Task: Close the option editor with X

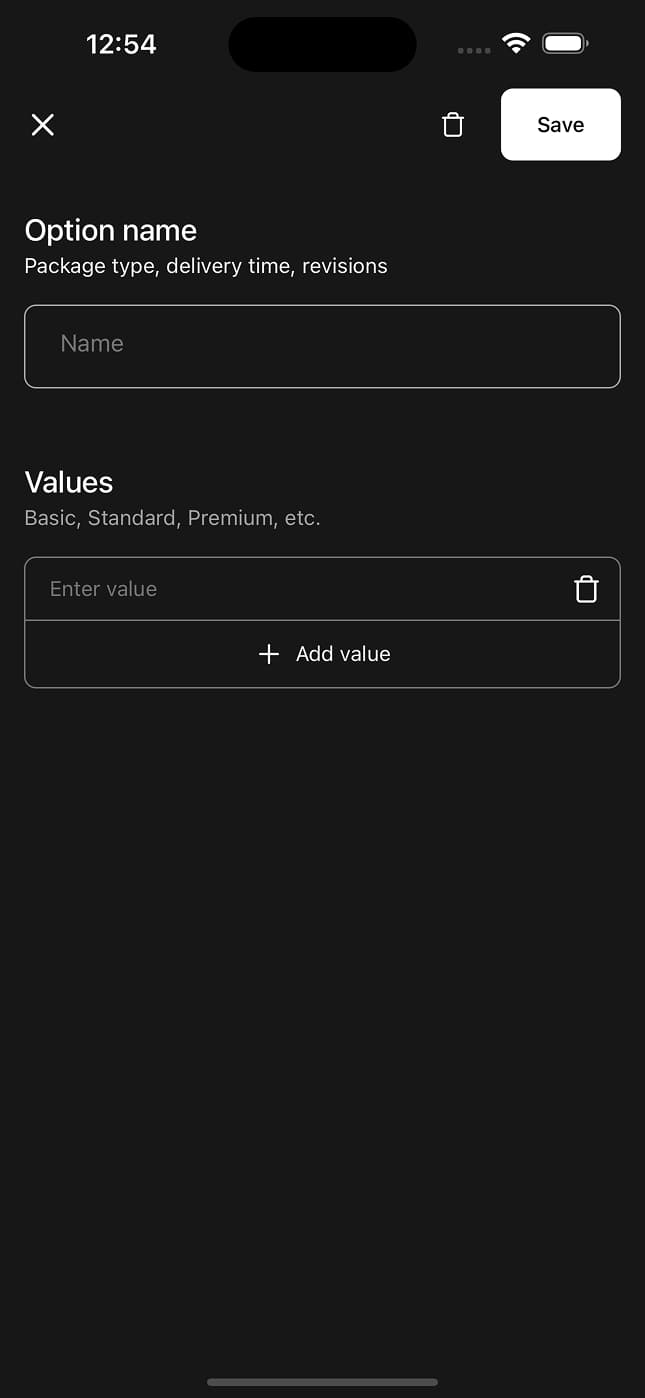Action: point(42,125)
